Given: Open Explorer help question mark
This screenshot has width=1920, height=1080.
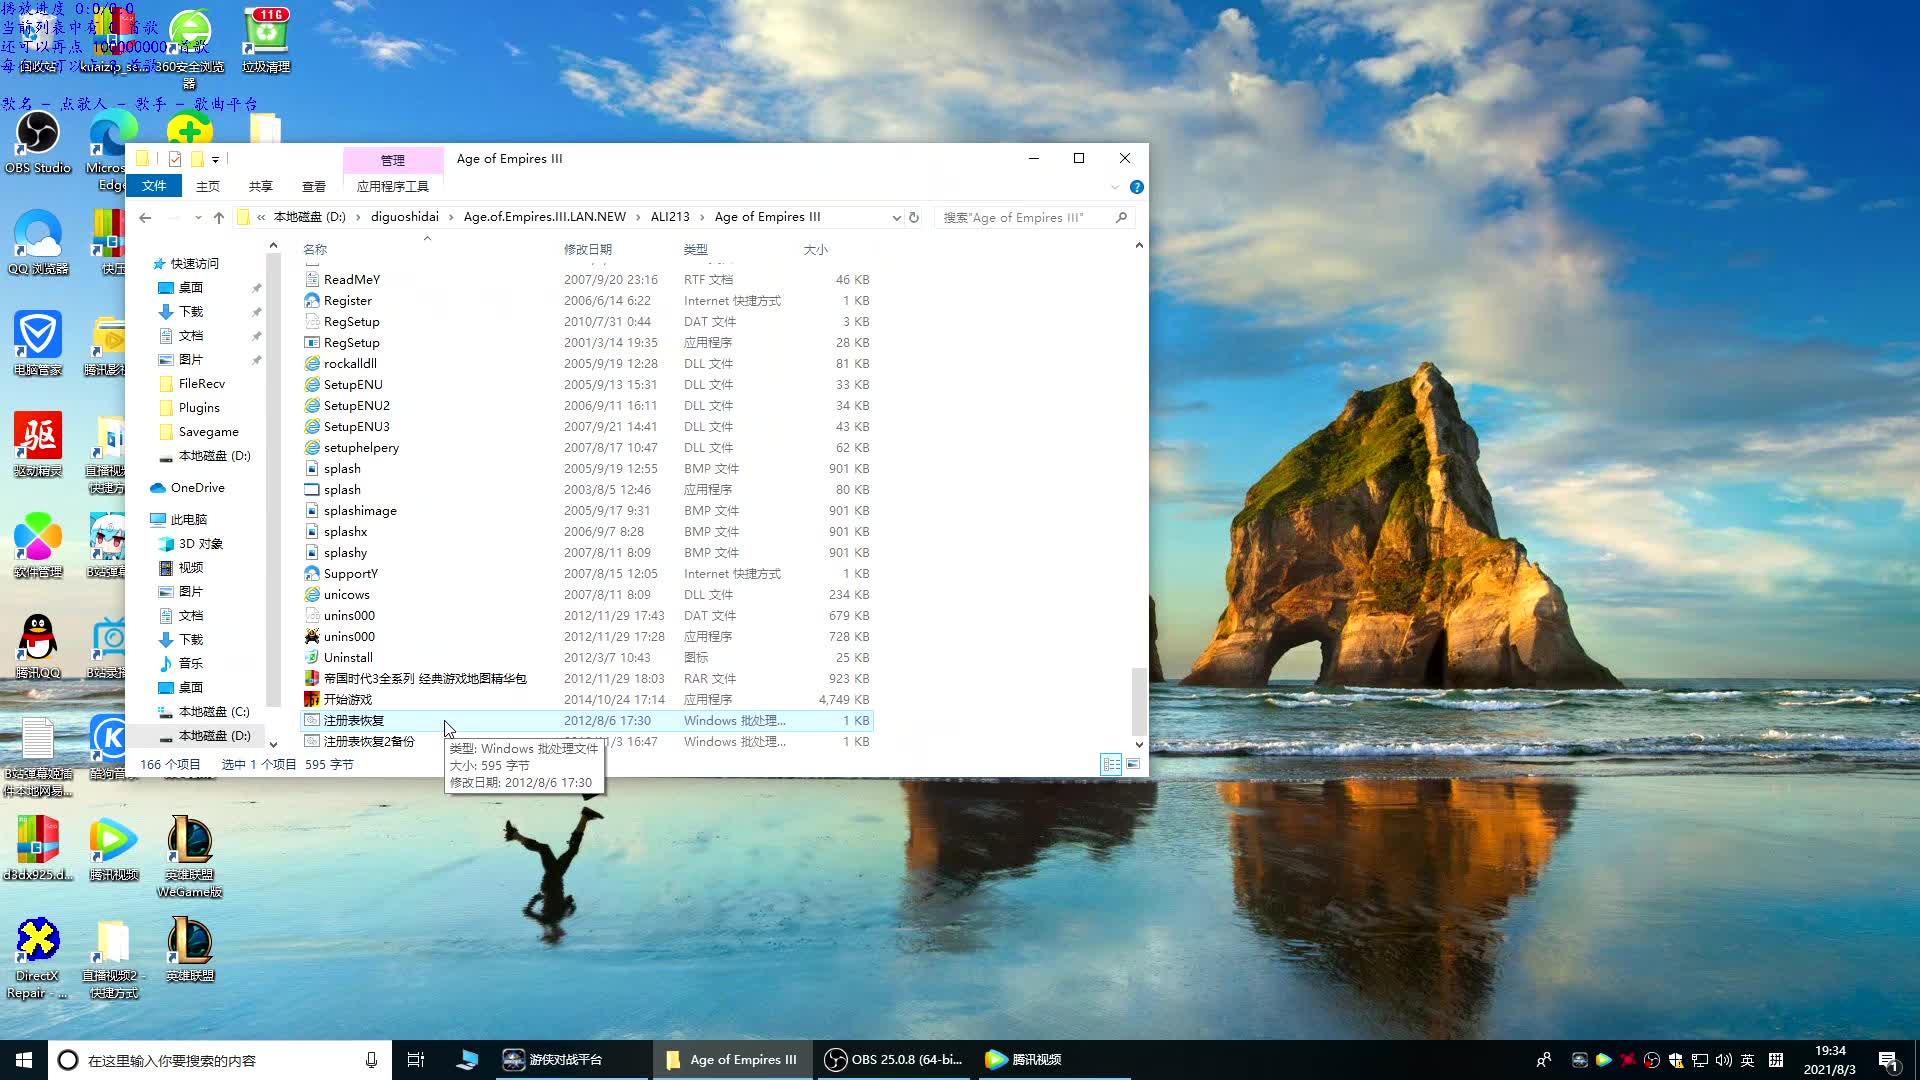Looking at the screenshot, I should click(1136, 187).
